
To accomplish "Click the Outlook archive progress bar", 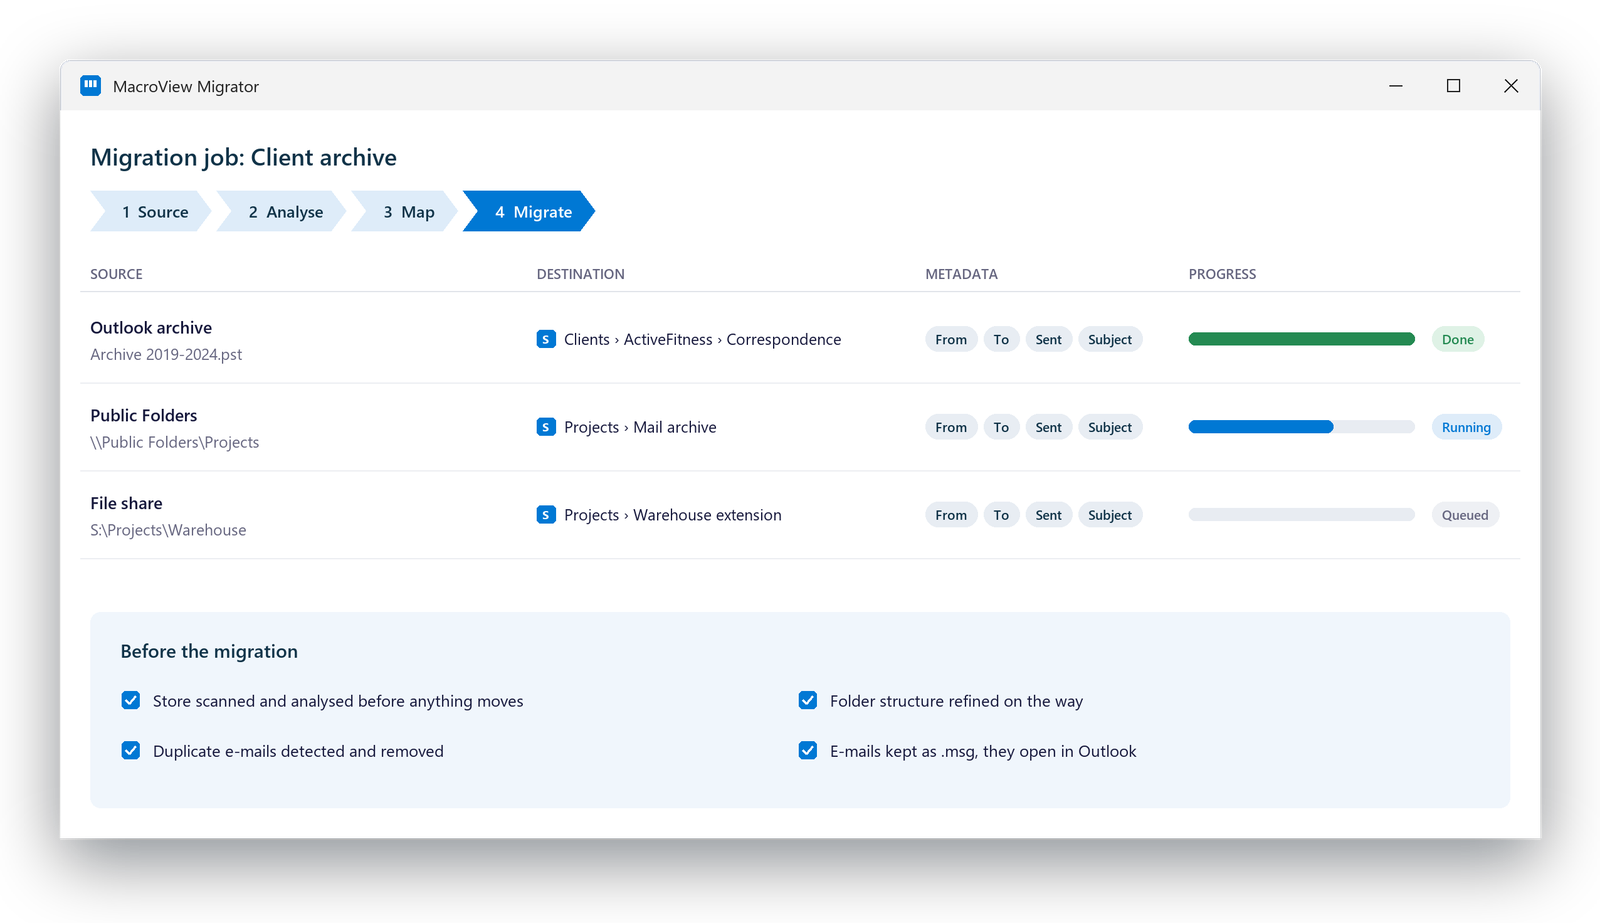I will 1302,339.
